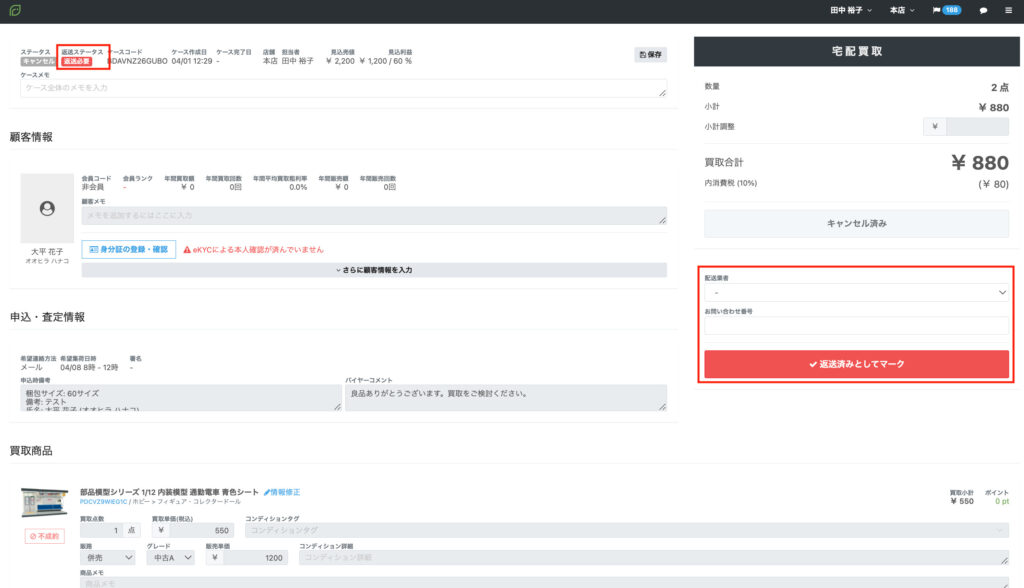Click the 見込売価 value ¥ 2,200
1024x588 pixels.
340,61
